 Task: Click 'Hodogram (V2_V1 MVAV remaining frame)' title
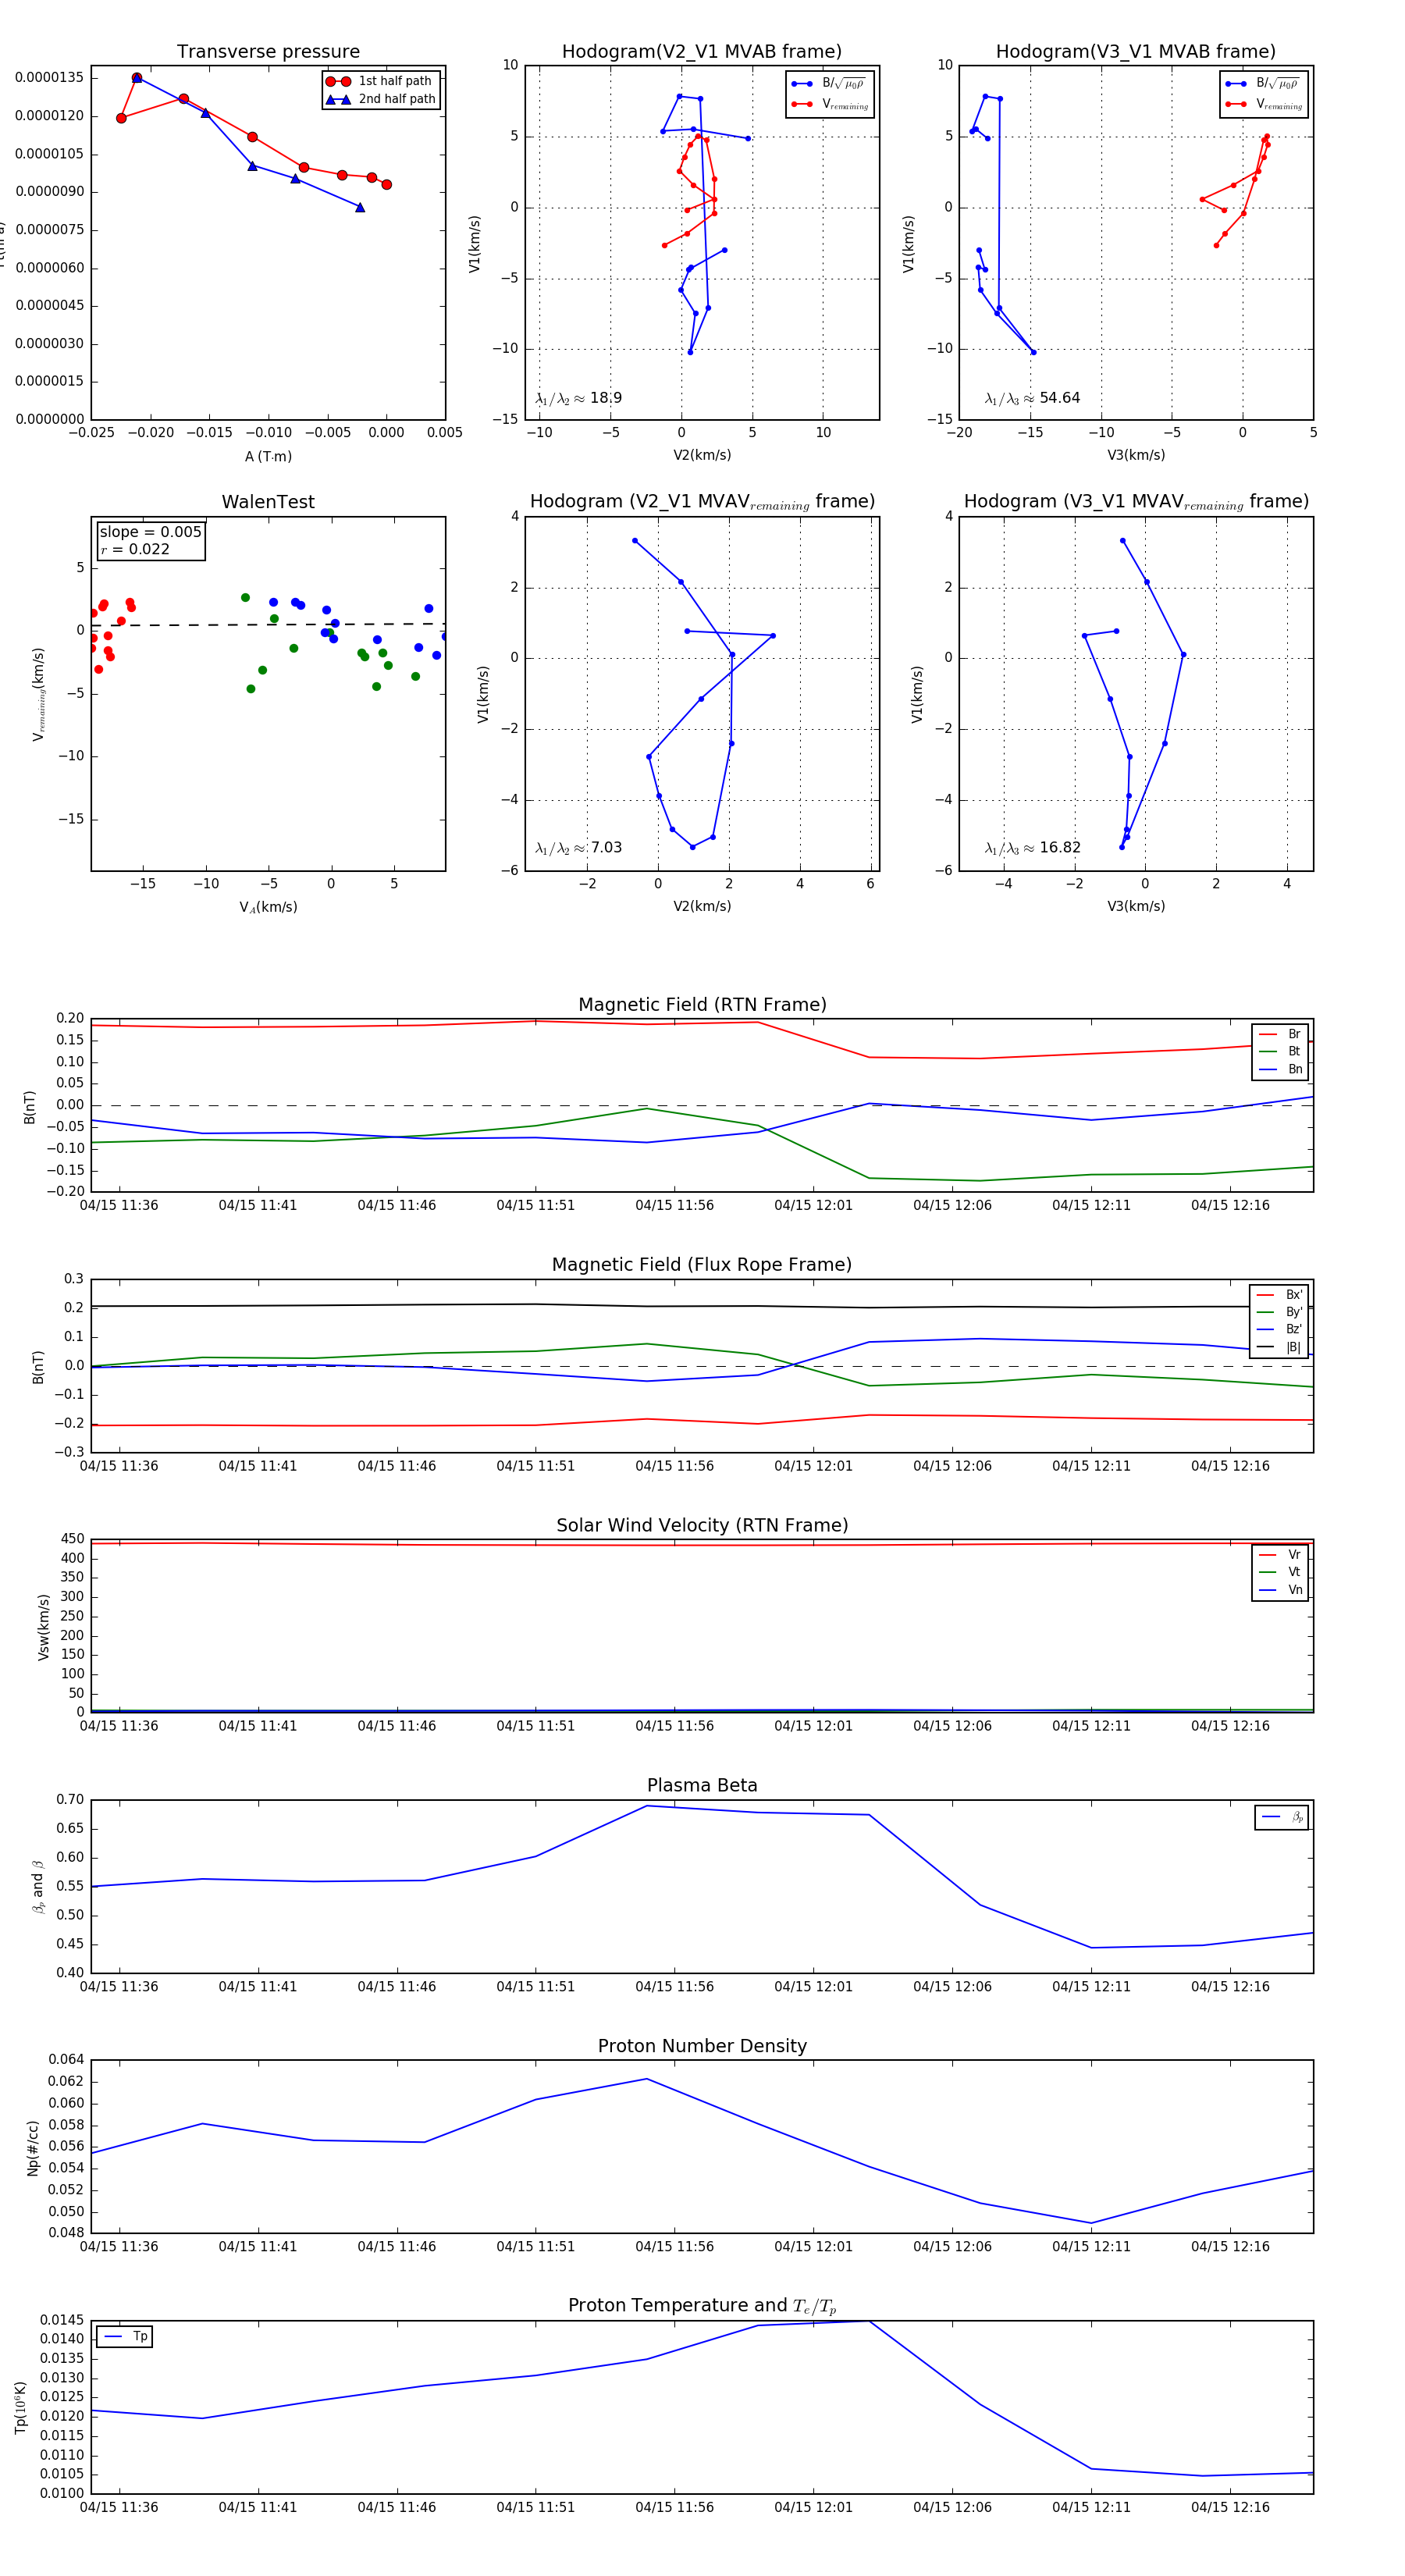pyautogui.click(x=702, y=502)
